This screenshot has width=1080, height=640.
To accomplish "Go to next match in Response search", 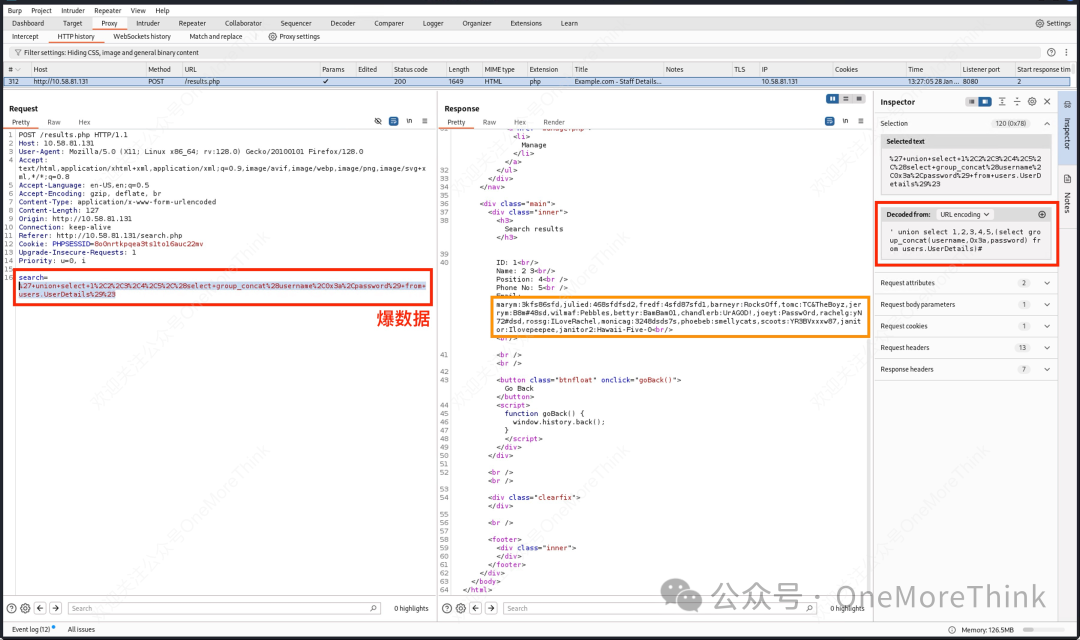I will pos(491,608).
